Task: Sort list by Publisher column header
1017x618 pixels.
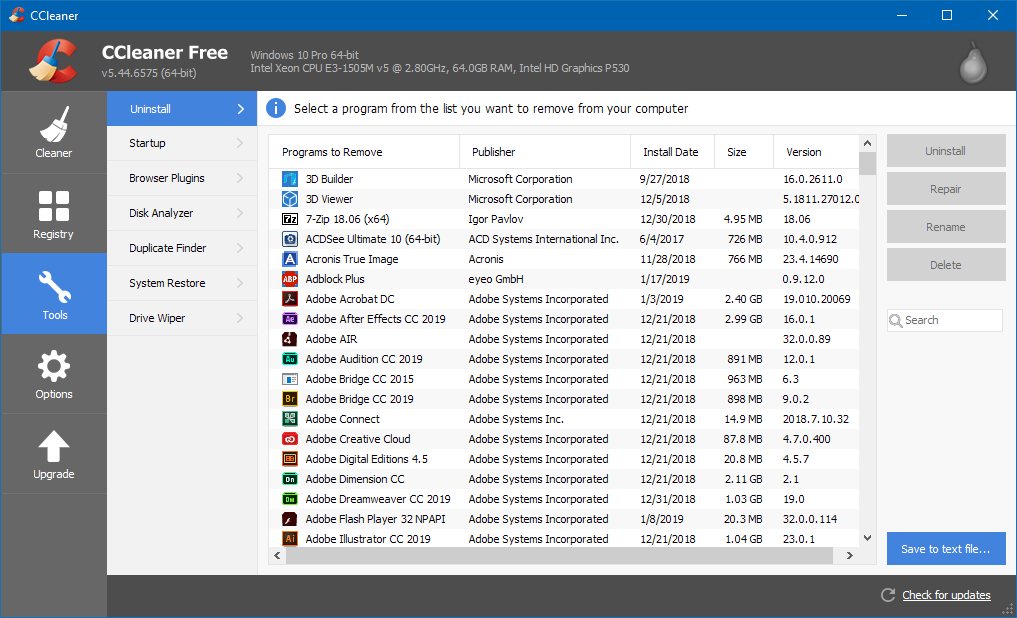Action: (545, 152)
